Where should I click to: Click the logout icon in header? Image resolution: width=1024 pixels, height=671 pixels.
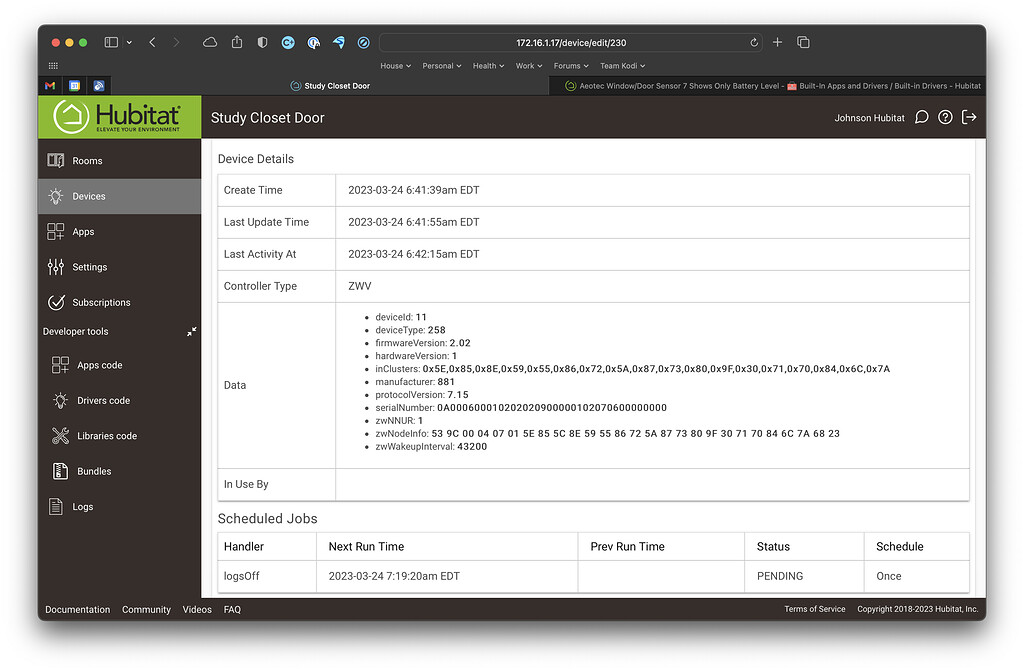tap(968, 117)
